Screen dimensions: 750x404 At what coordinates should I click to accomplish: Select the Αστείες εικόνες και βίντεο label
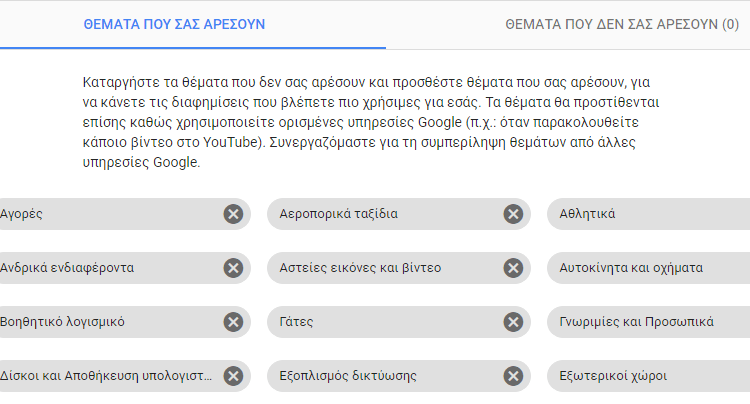[x=360, y=268]
